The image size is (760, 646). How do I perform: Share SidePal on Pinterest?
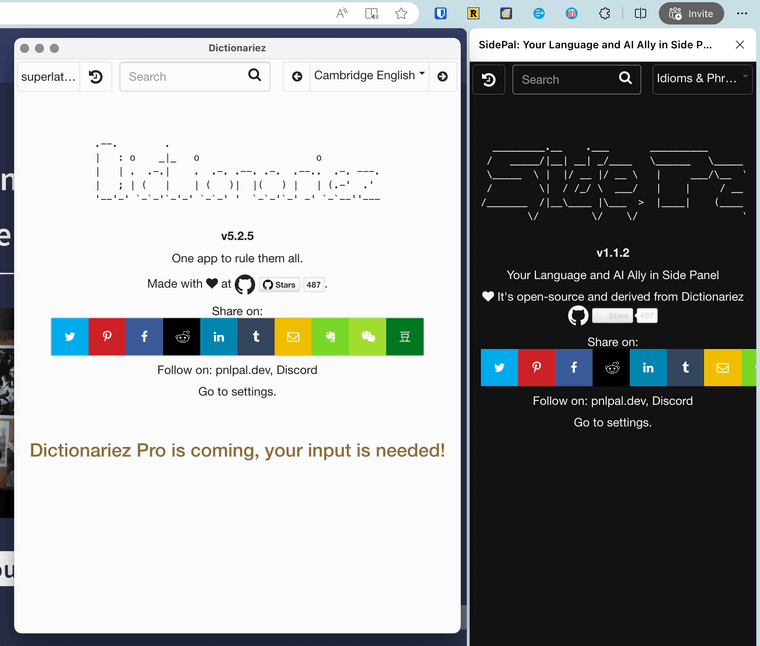tap(537, 368)
